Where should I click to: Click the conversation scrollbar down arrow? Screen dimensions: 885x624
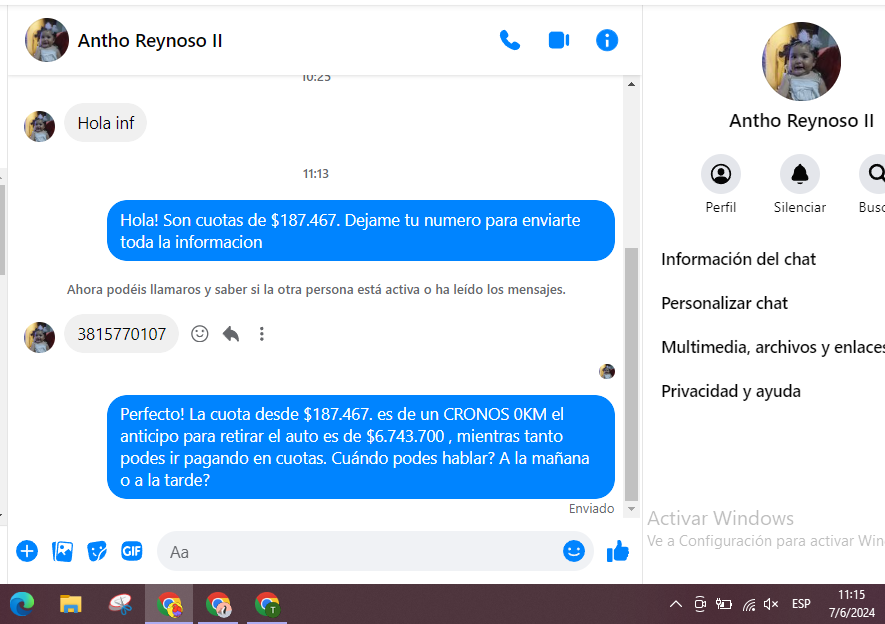630,509
